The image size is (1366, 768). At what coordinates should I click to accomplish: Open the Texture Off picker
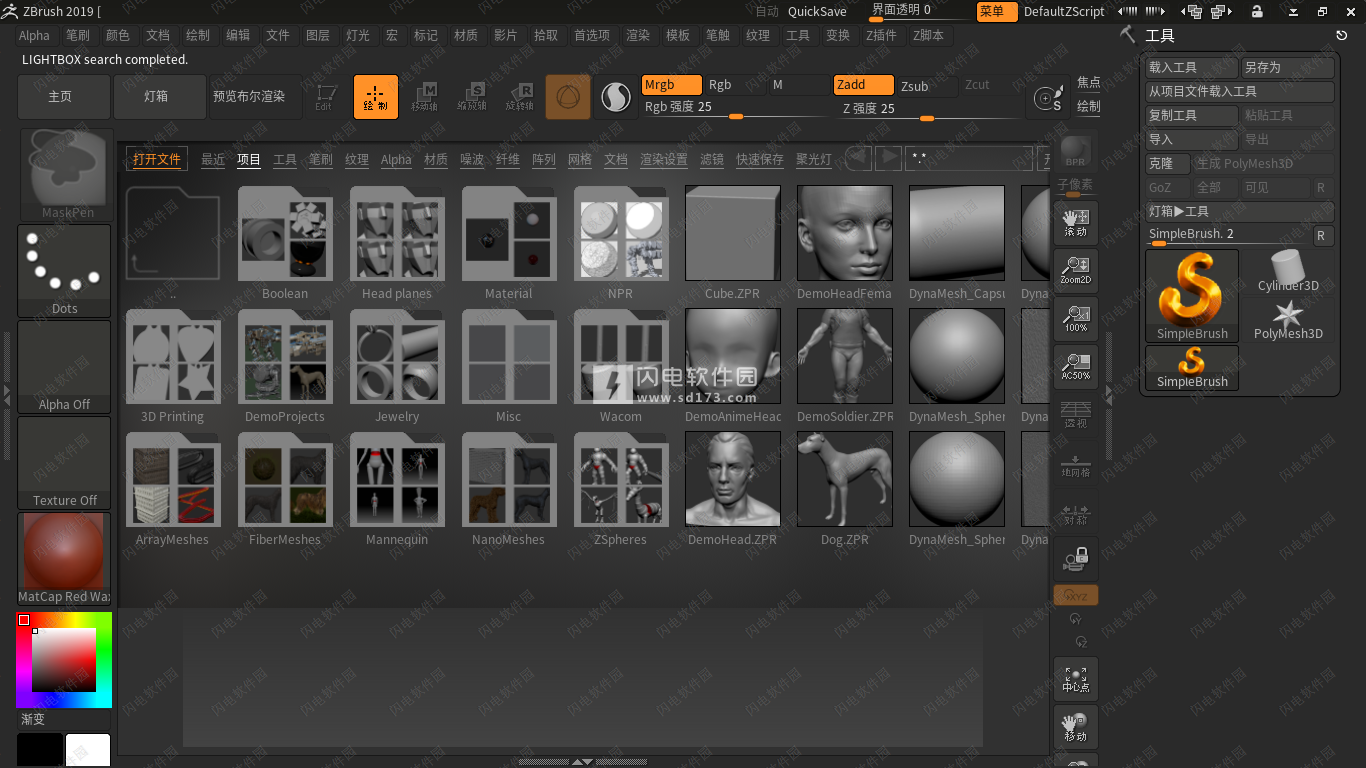point(64,462)
